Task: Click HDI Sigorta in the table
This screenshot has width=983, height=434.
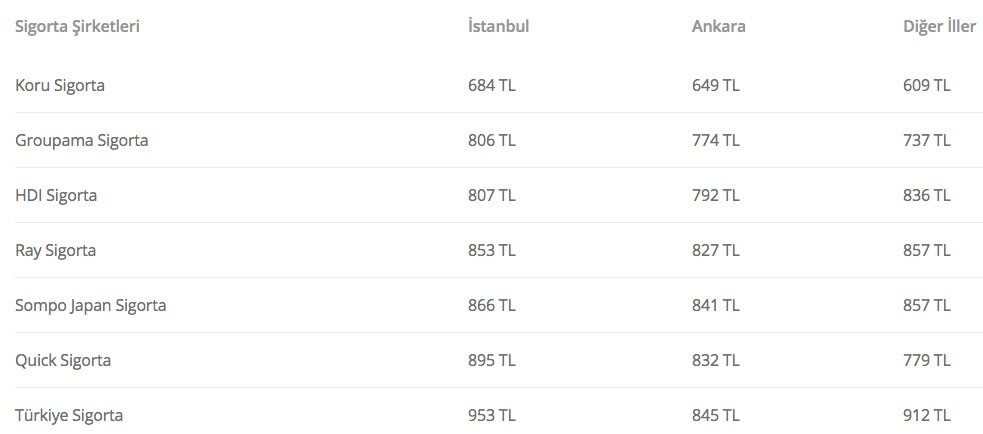Action: click(x=56, y=195)
